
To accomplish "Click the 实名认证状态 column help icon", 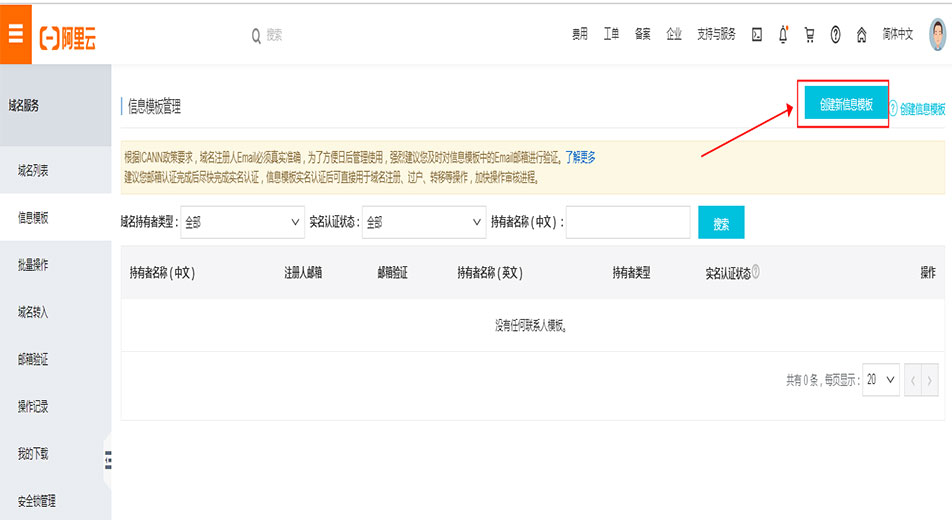I will (x=756, y=272).
